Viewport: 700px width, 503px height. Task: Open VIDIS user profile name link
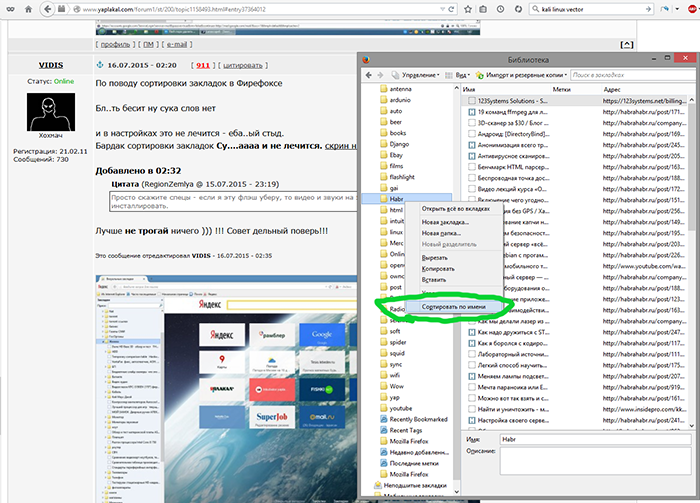click(50, 65)
